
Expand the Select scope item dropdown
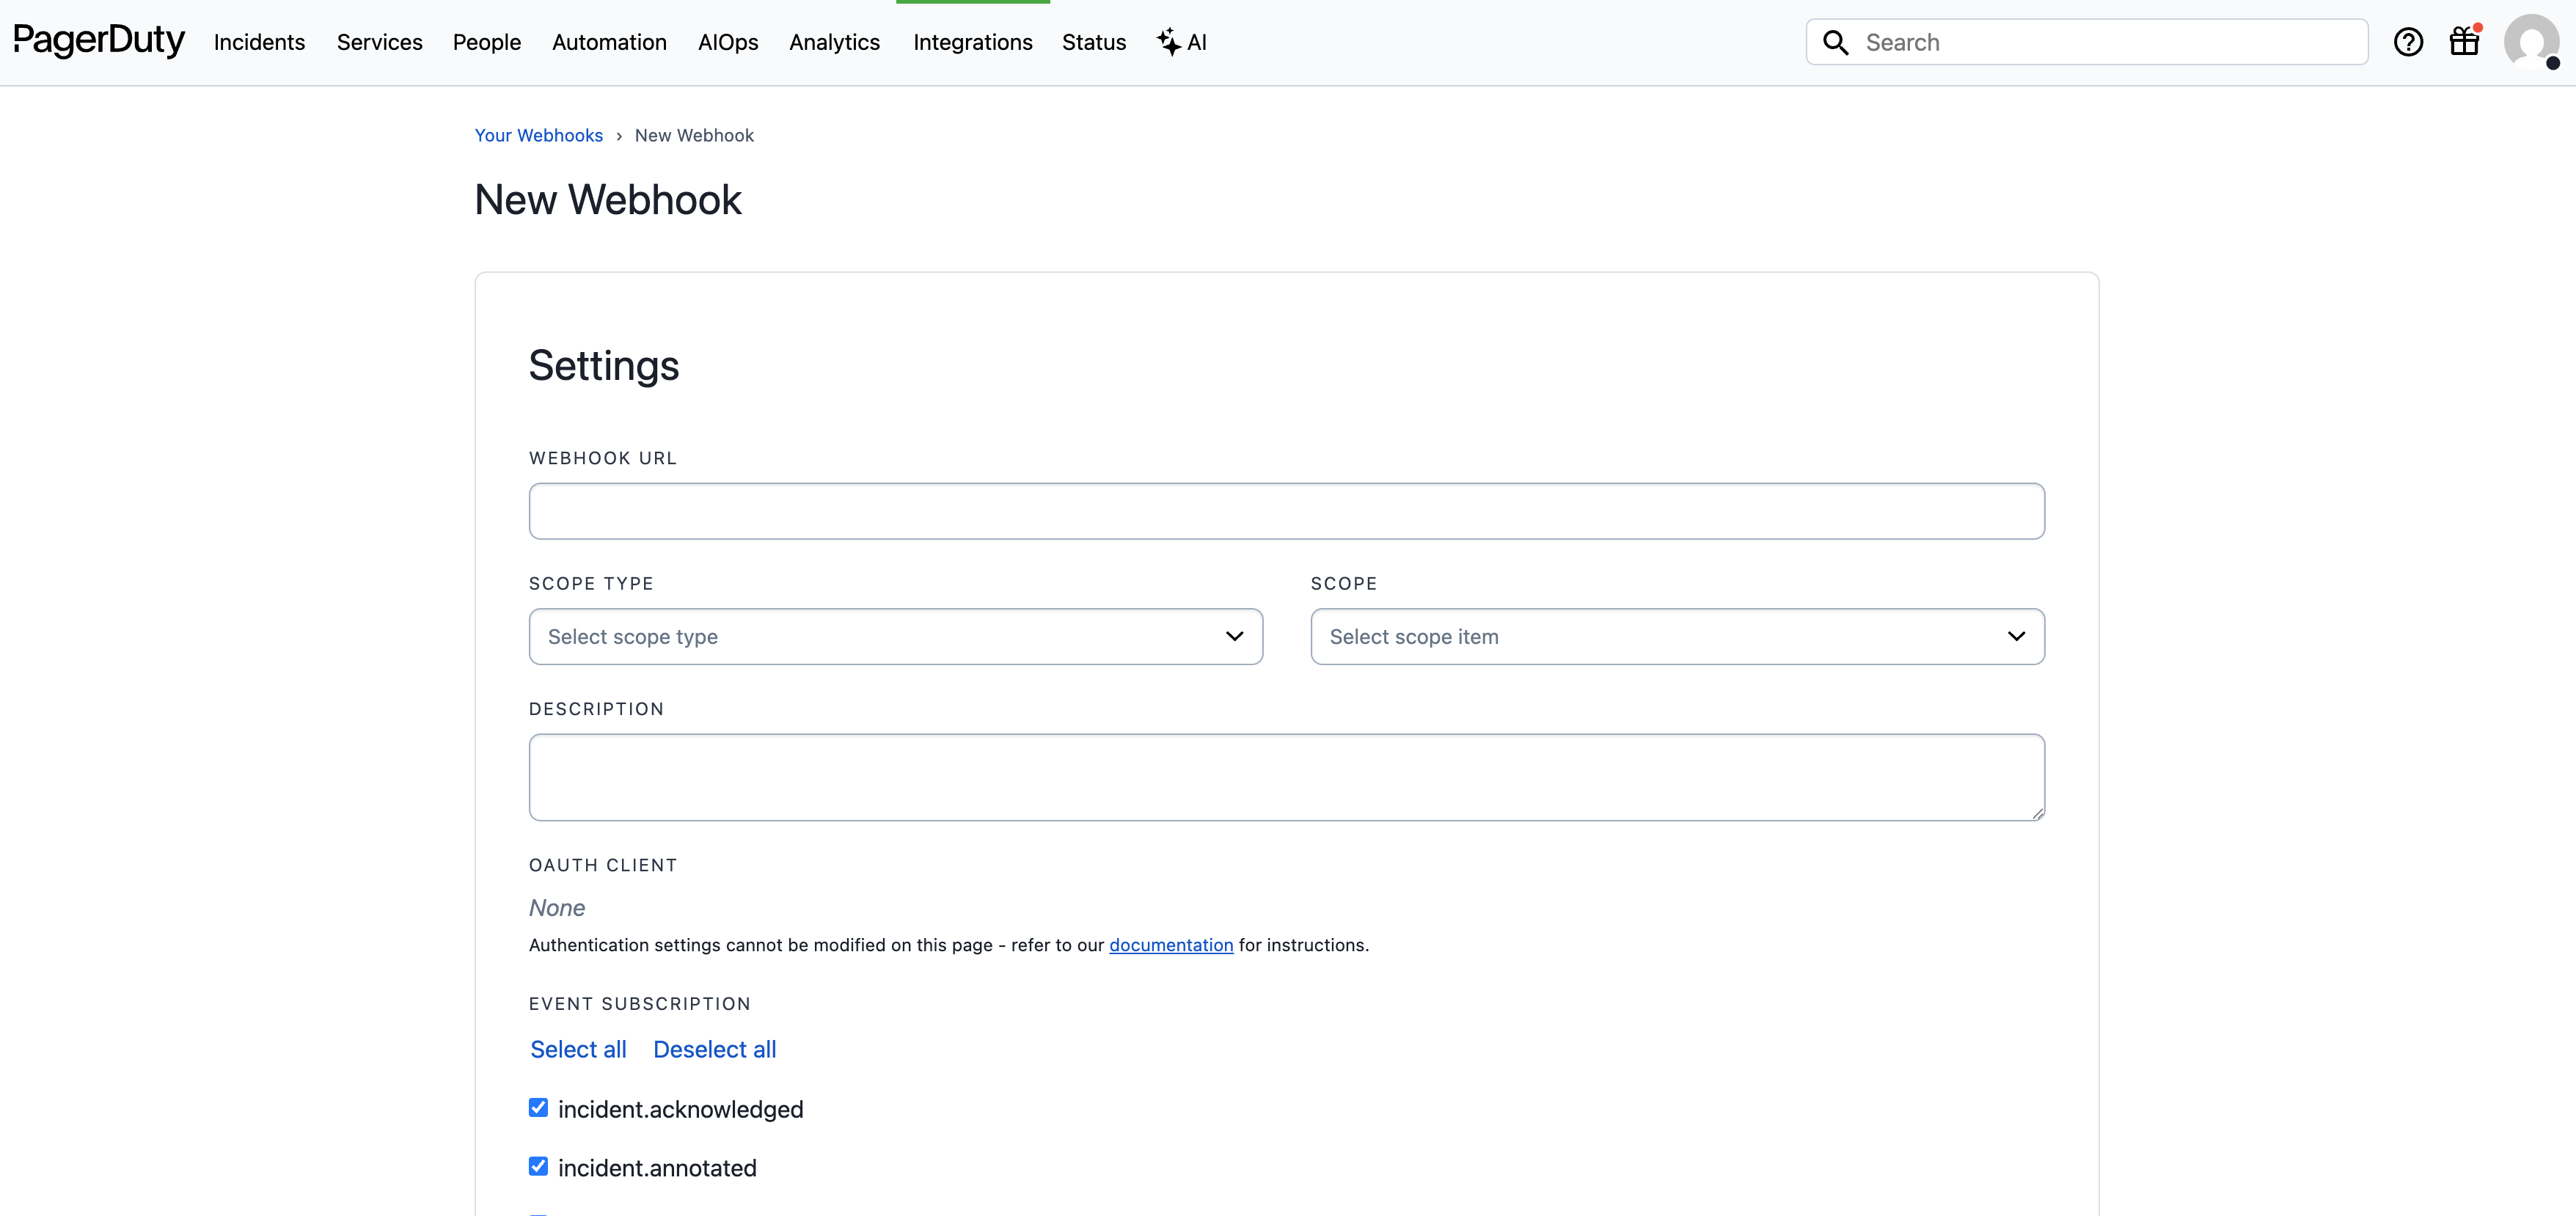[1677, 636]
